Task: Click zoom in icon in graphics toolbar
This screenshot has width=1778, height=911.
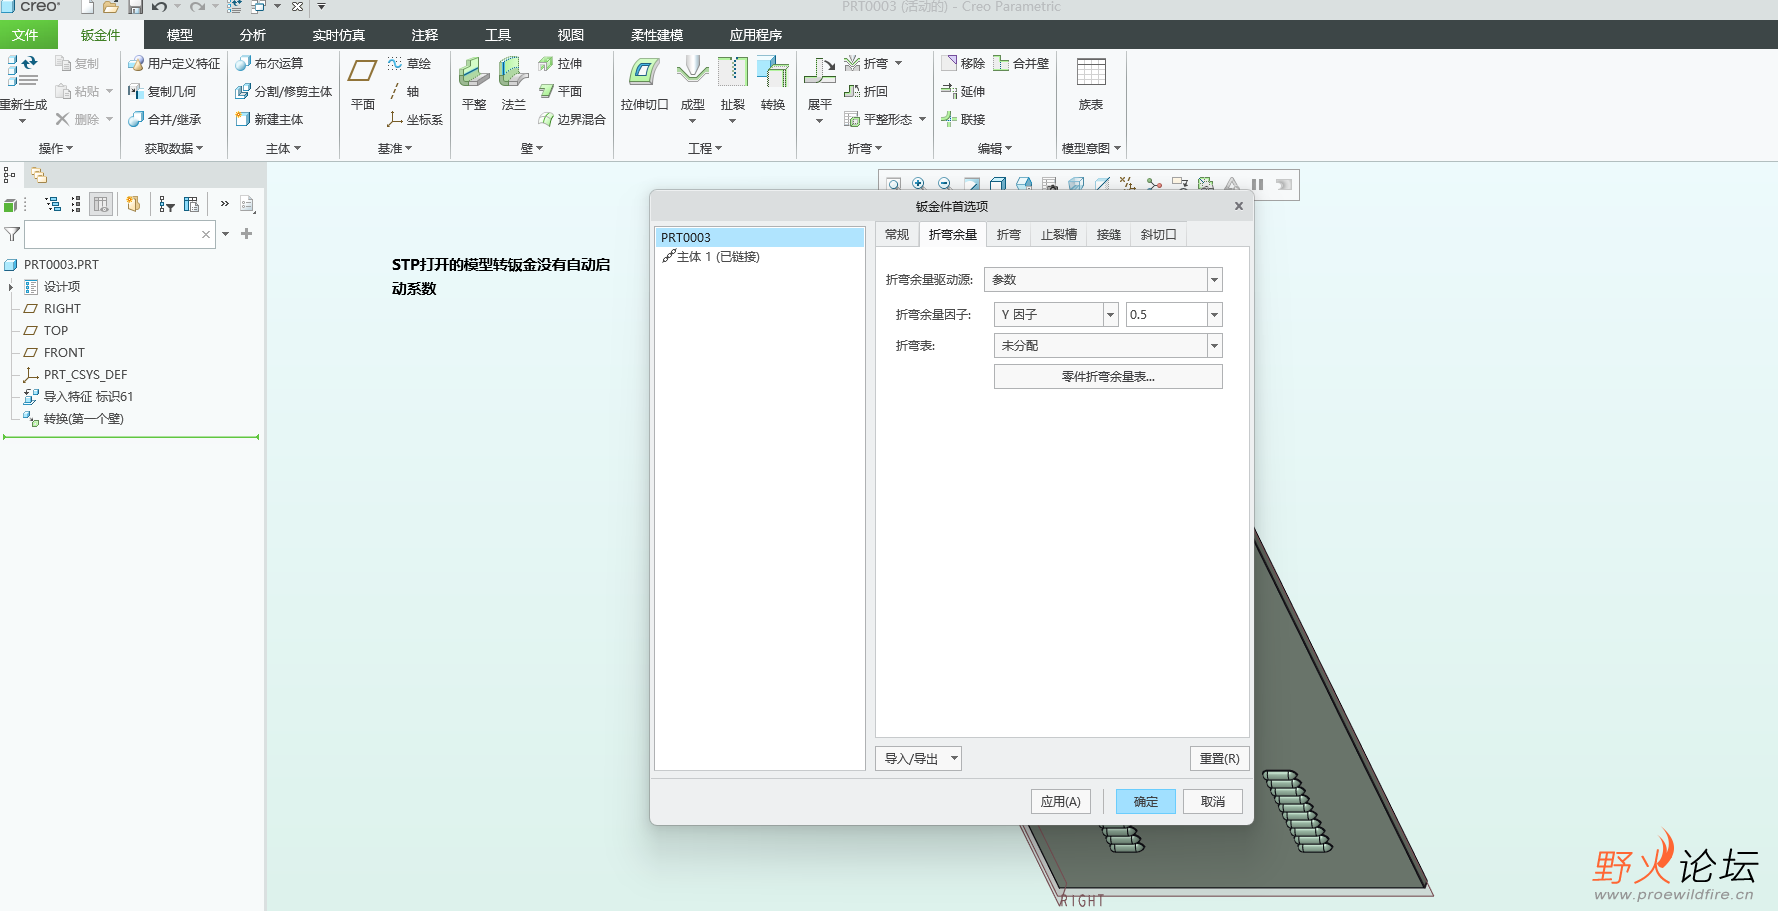Action: 919,184
